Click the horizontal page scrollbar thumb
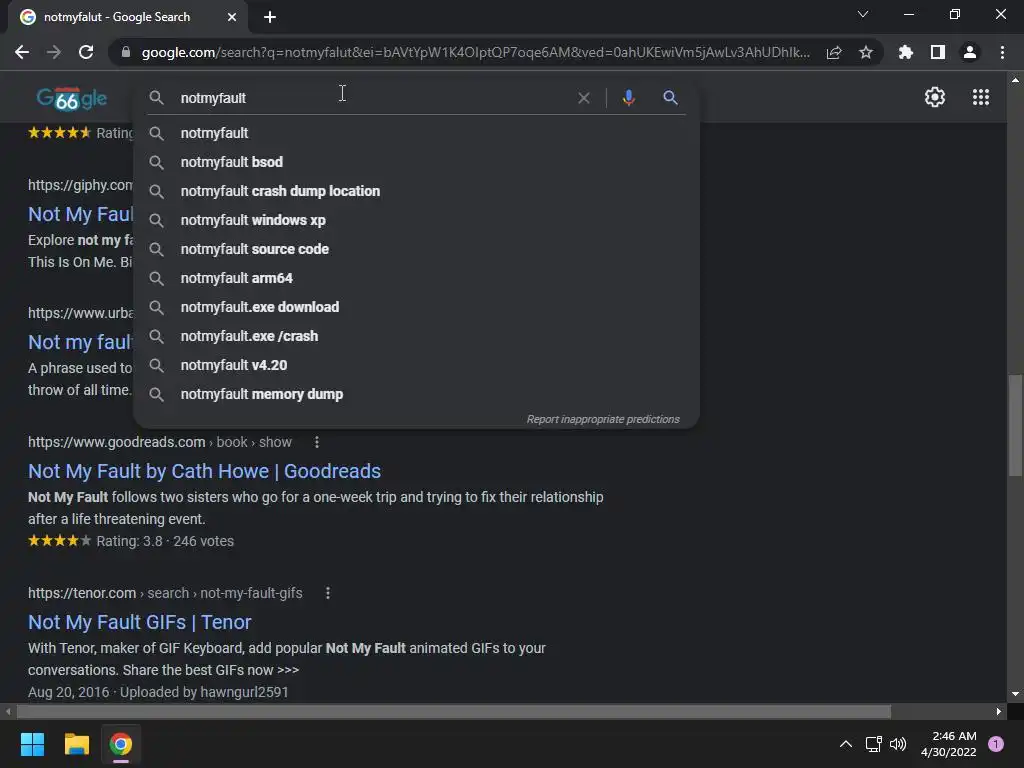The height and width of the screenshot is (768, 1024). [454, 711]
